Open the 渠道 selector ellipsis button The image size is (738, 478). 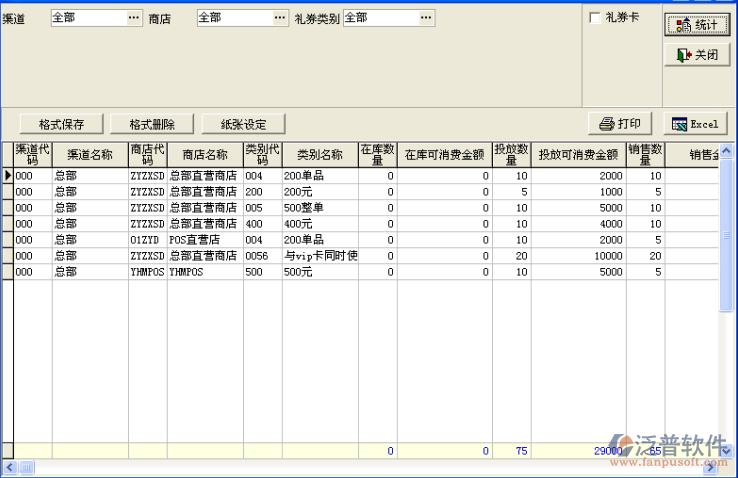point(135,18)
